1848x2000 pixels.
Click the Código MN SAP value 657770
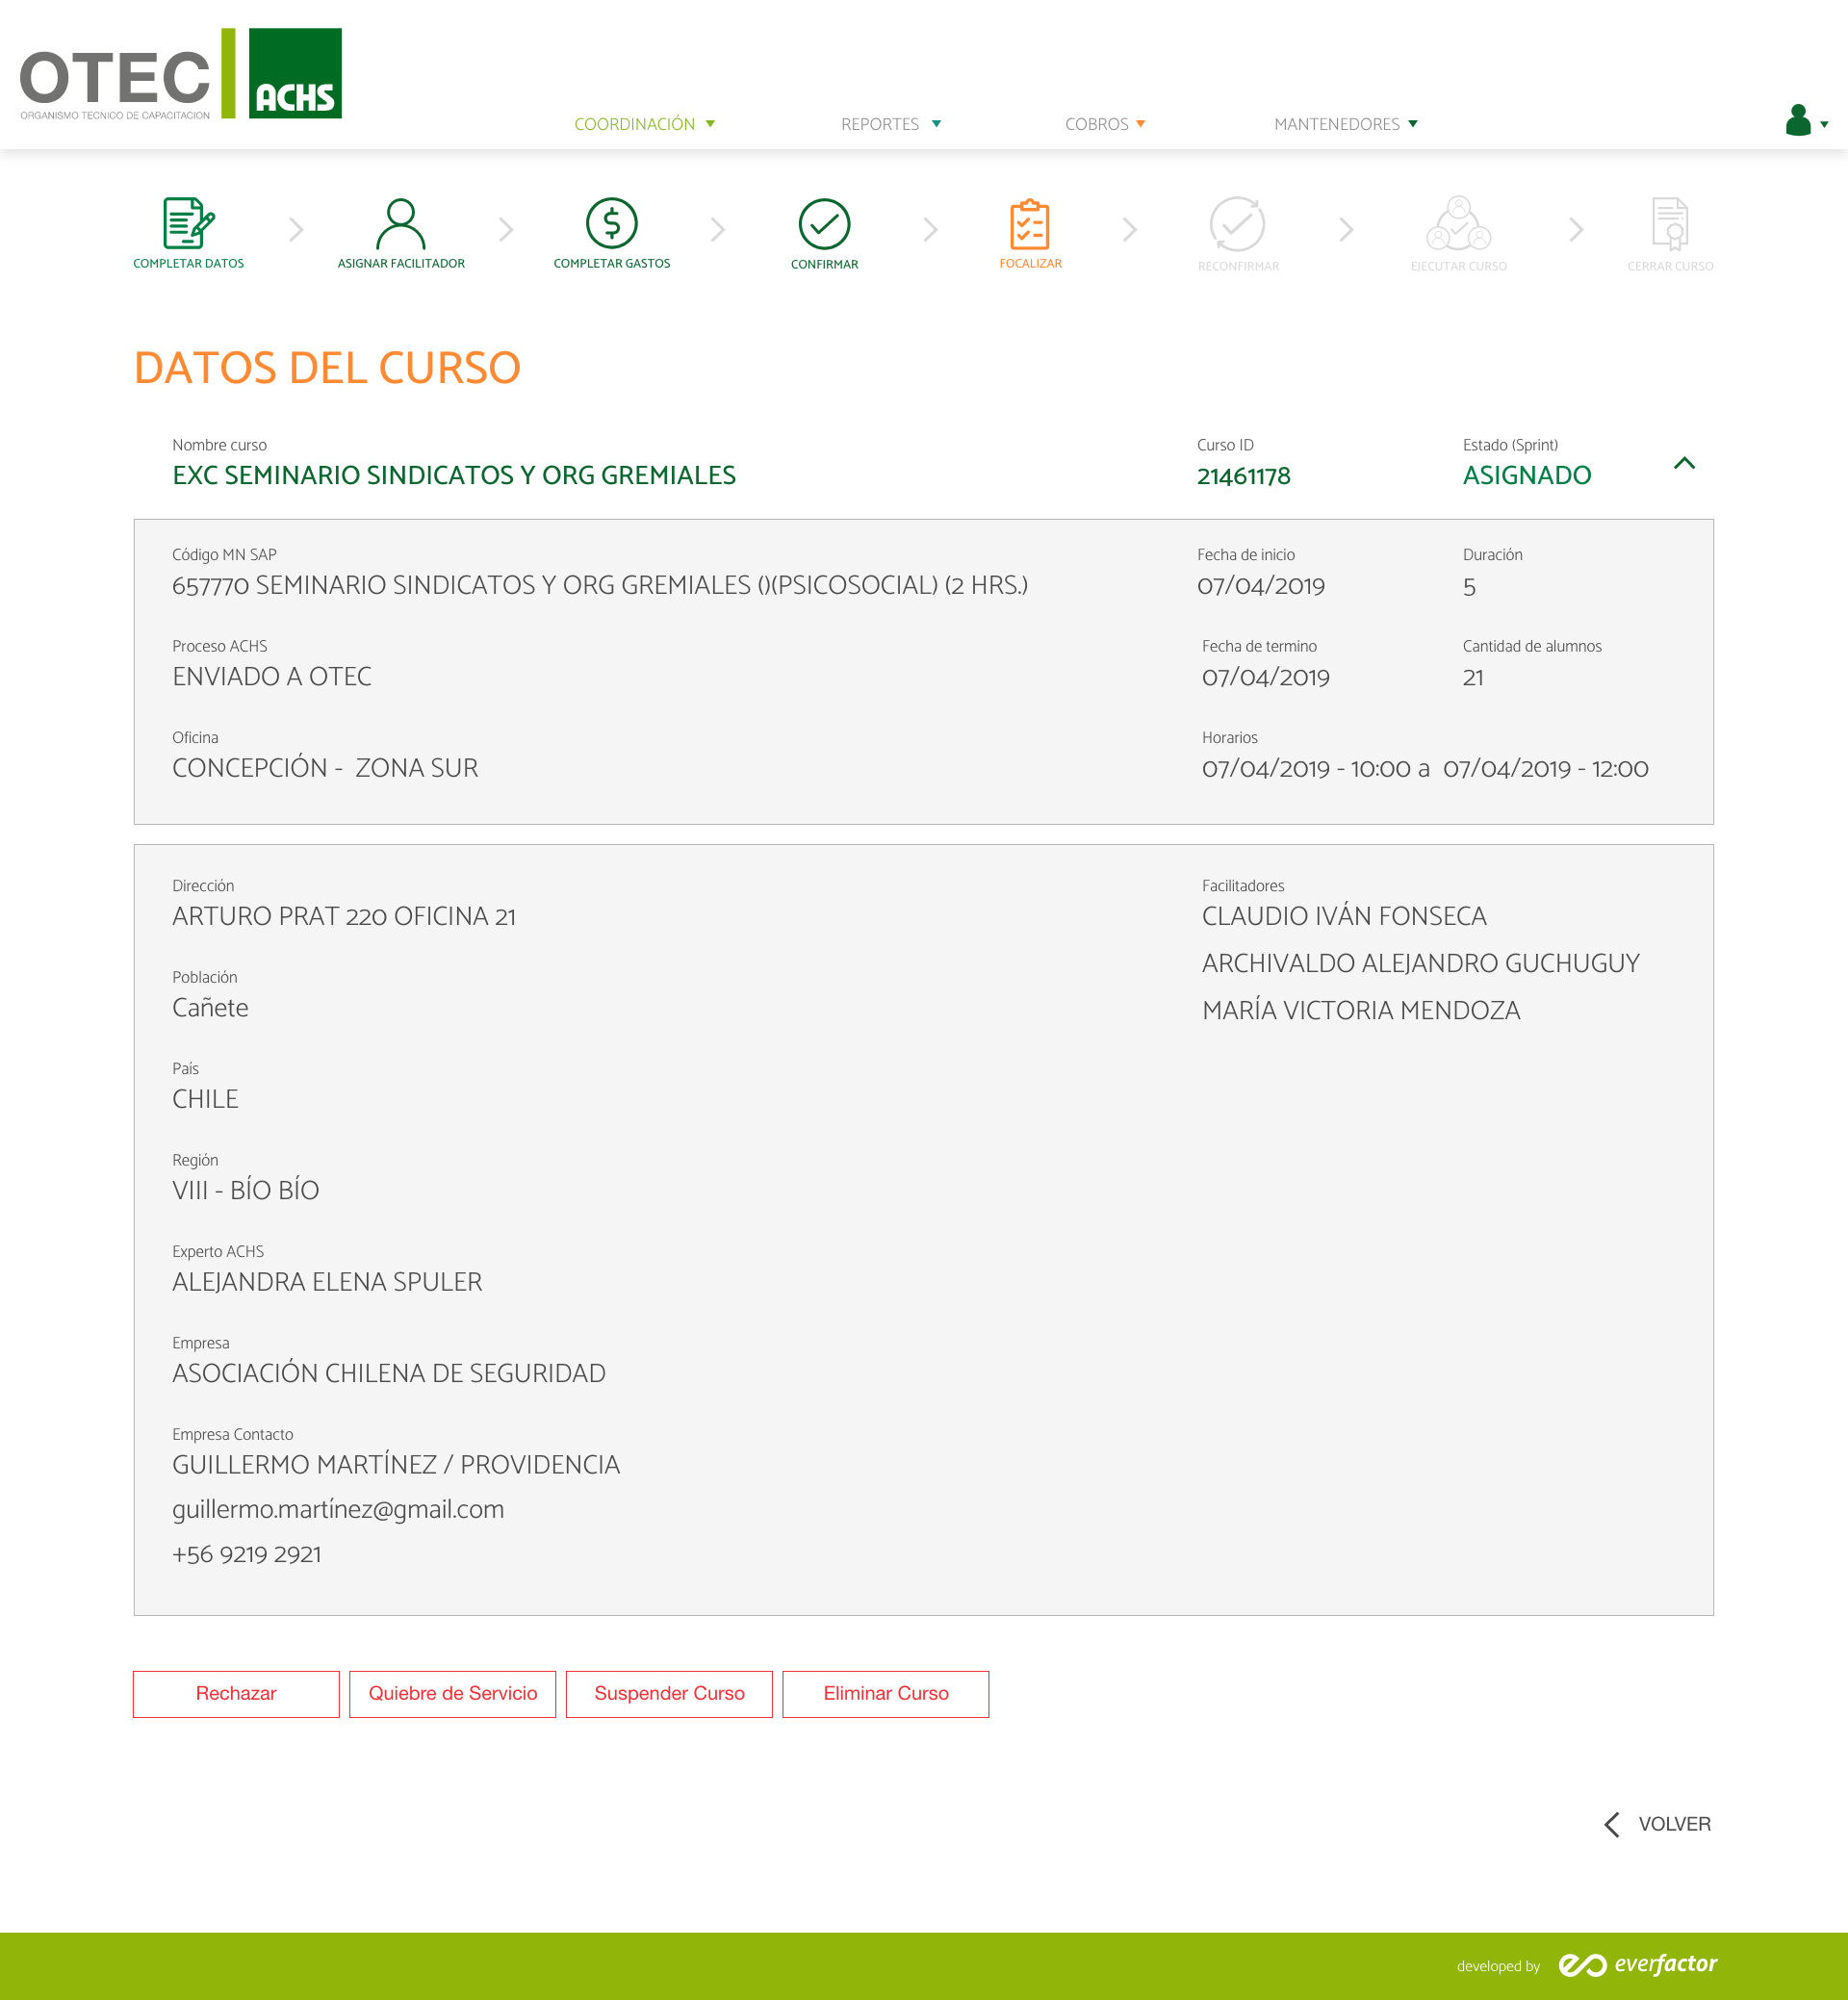600,585
